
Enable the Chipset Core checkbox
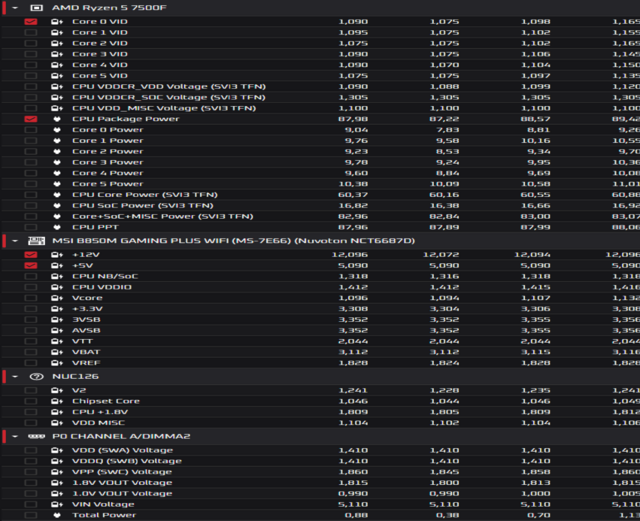[x=31, y=401]
